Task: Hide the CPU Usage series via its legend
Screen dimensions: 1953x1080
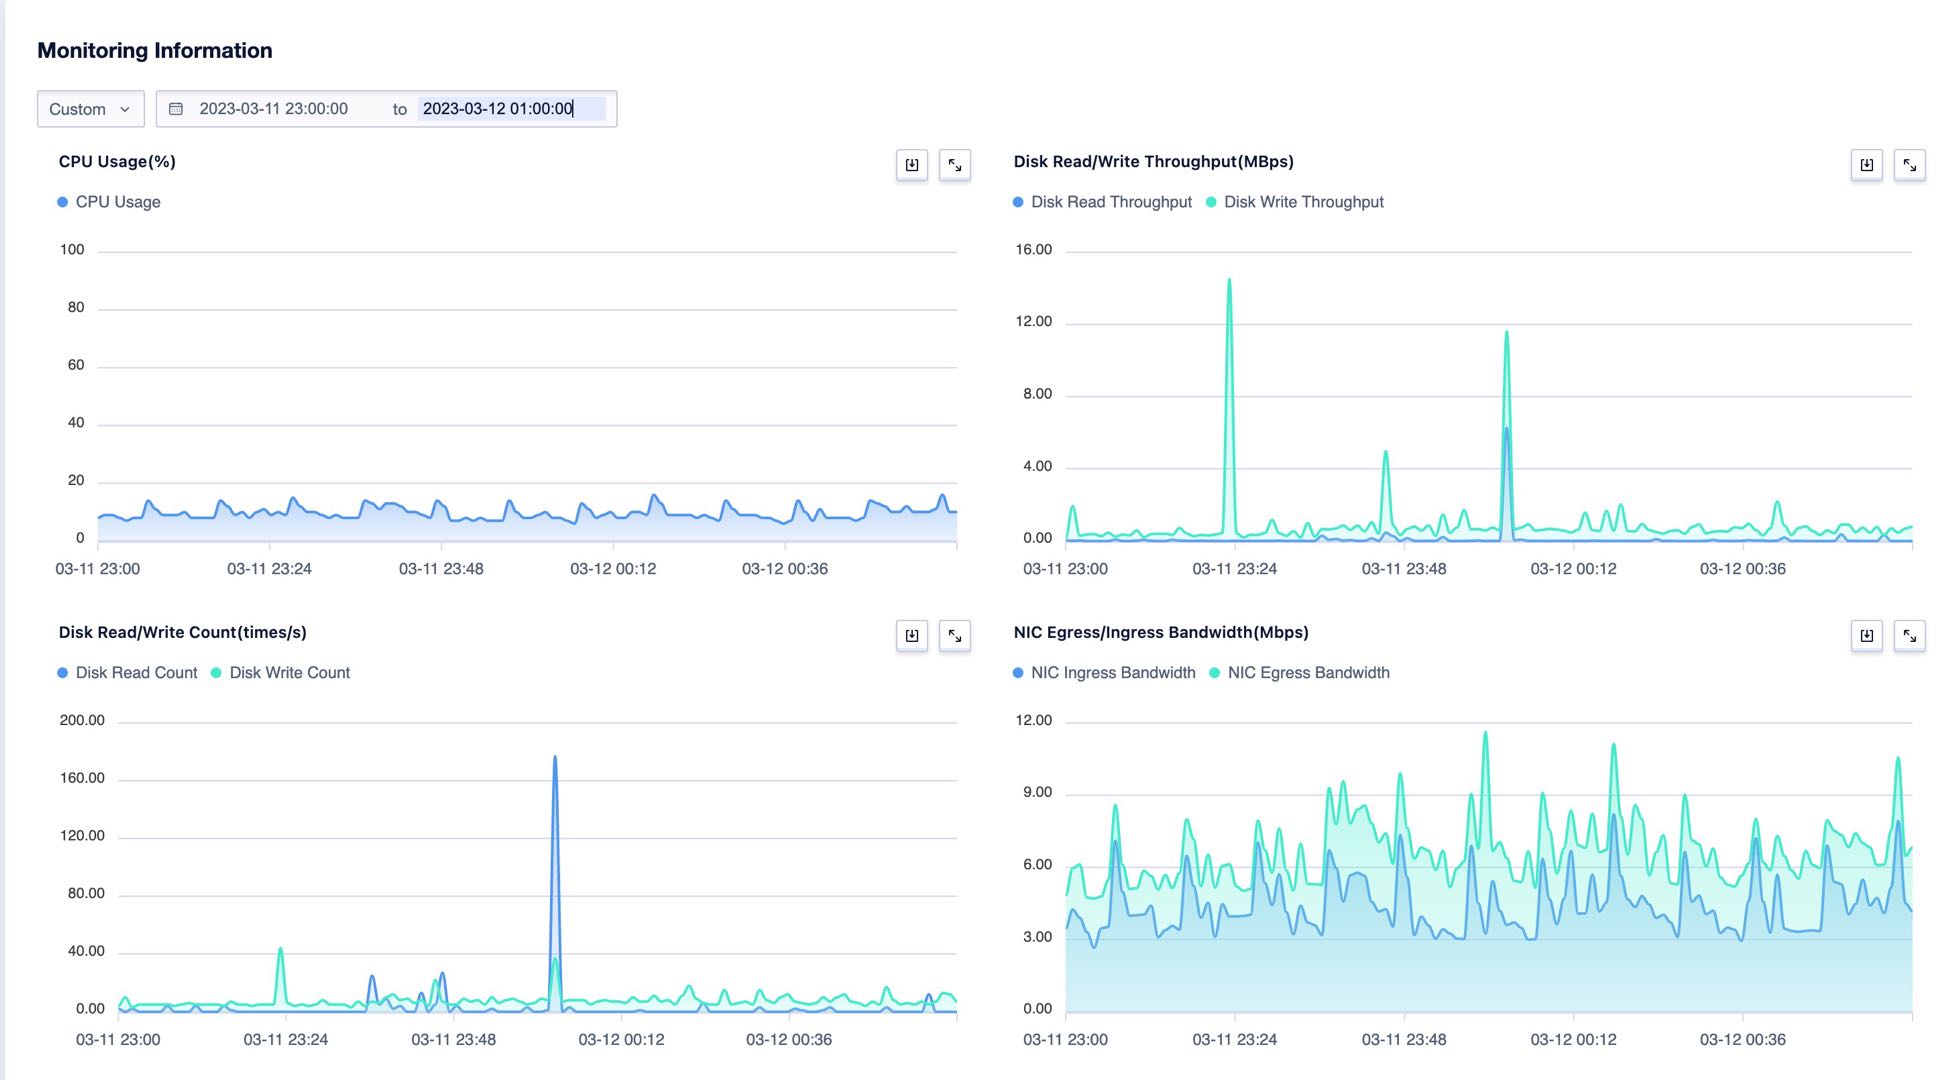Action: click(108, 201)
